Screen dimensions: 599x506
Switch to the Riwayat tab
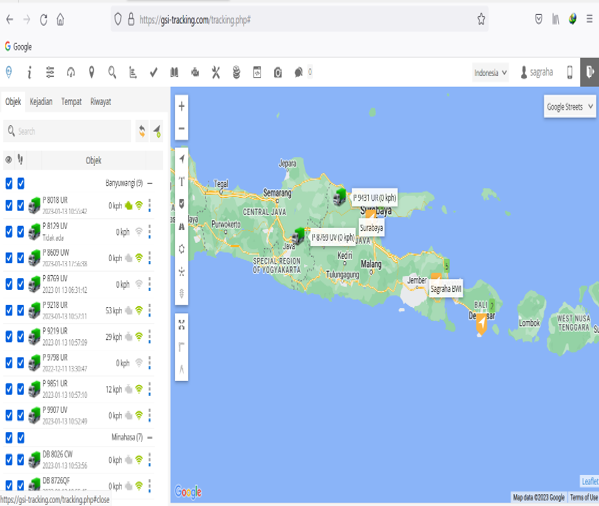coord(101,102)
